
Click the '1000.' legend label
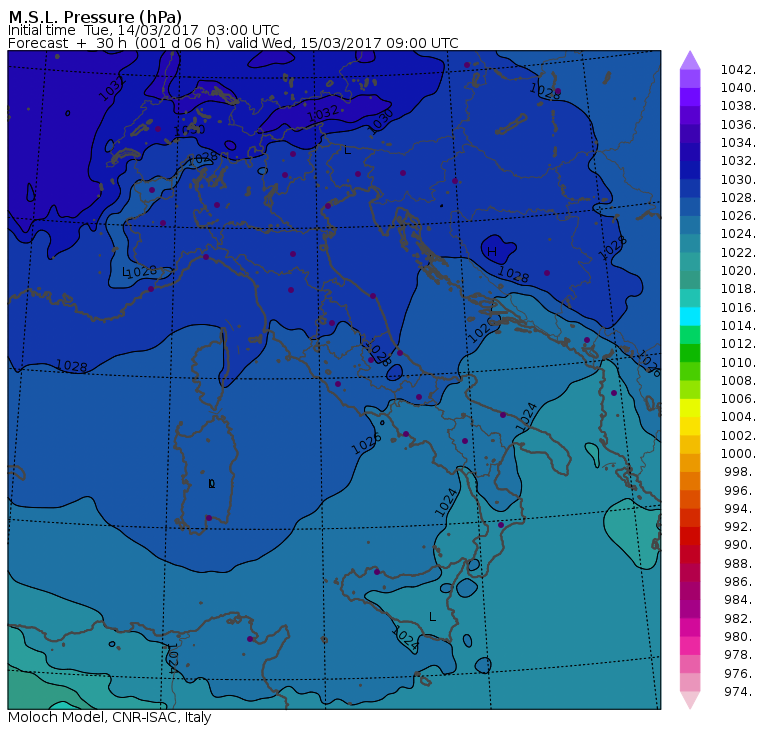(x=738, y=454)
